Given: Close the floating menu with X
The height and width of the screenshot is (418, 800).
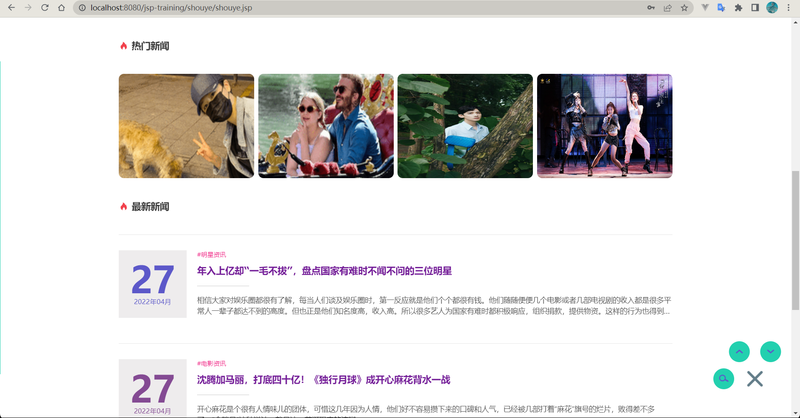Looking at the screenshot, I should click(755, 379).
